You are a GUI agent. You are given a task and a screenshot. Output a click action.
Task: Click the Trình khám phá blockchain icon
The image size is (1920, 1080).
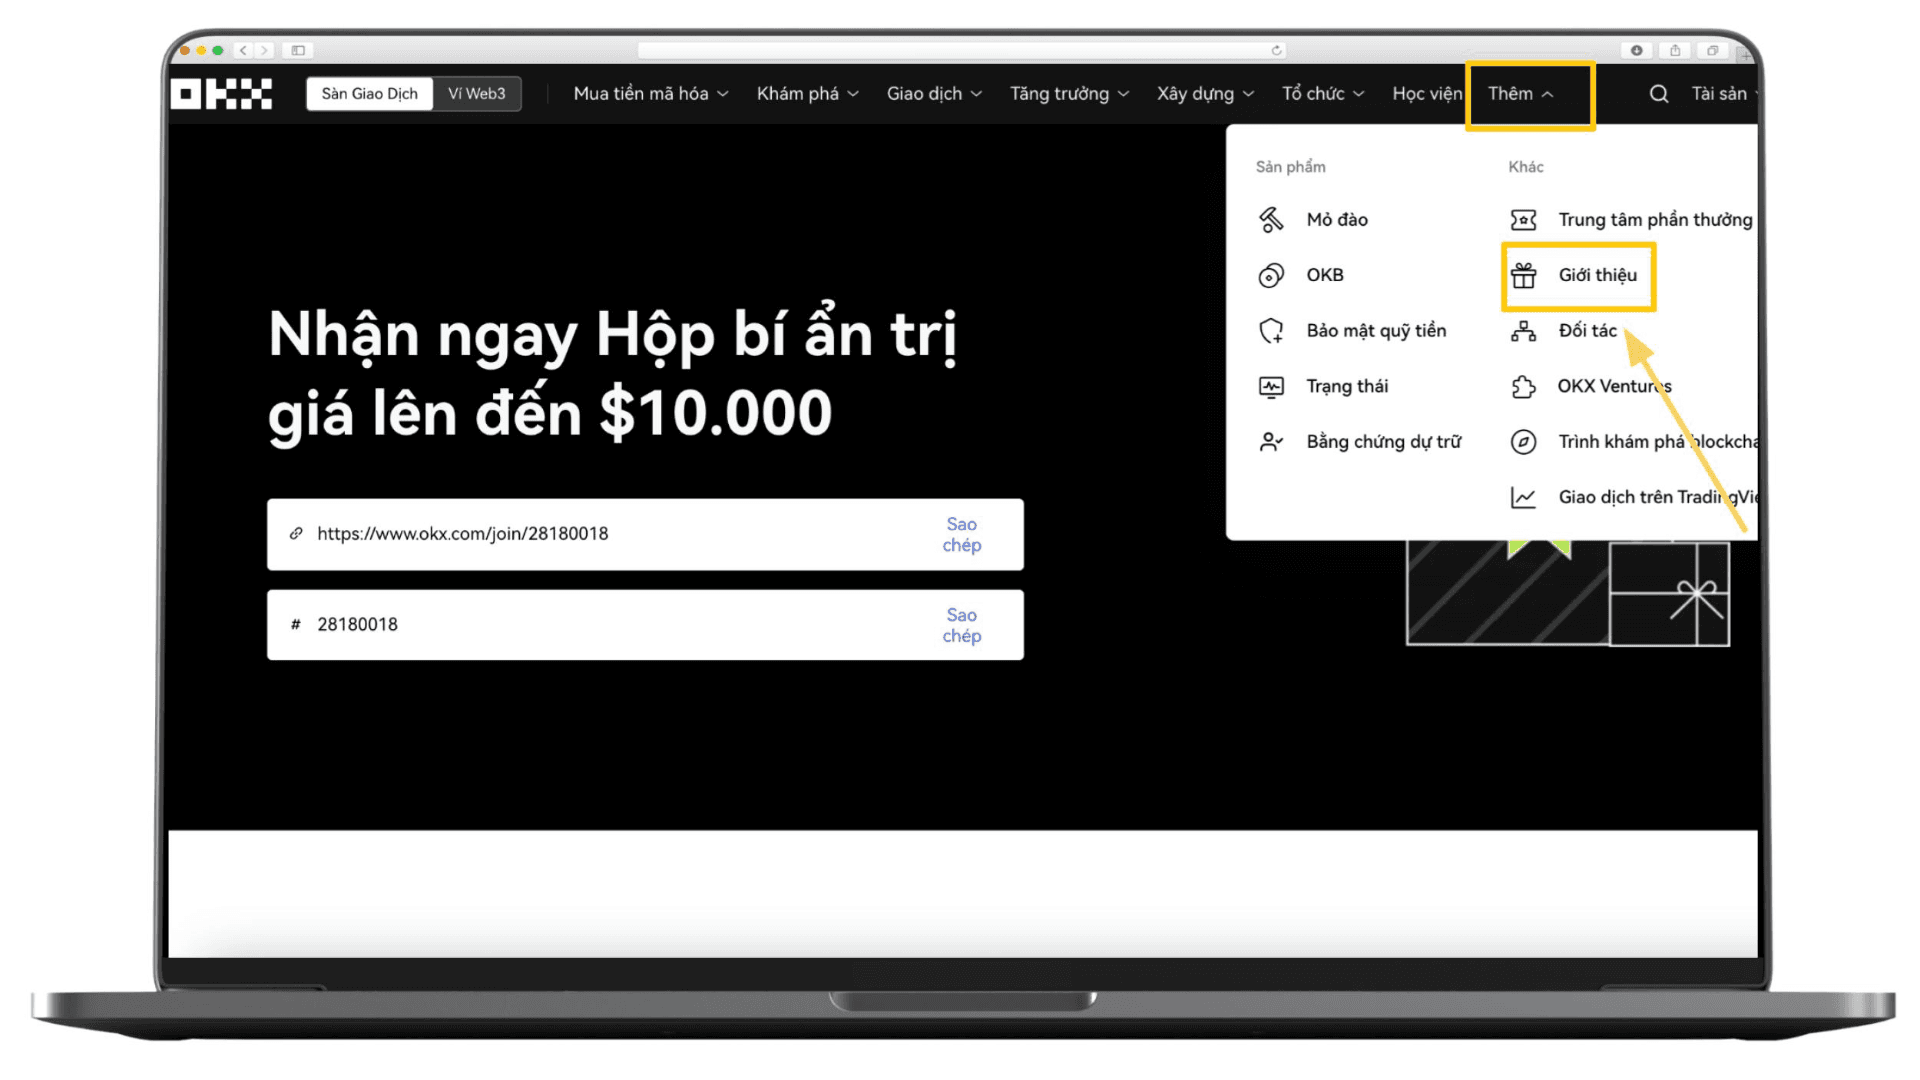click(x=1524, y=440)
